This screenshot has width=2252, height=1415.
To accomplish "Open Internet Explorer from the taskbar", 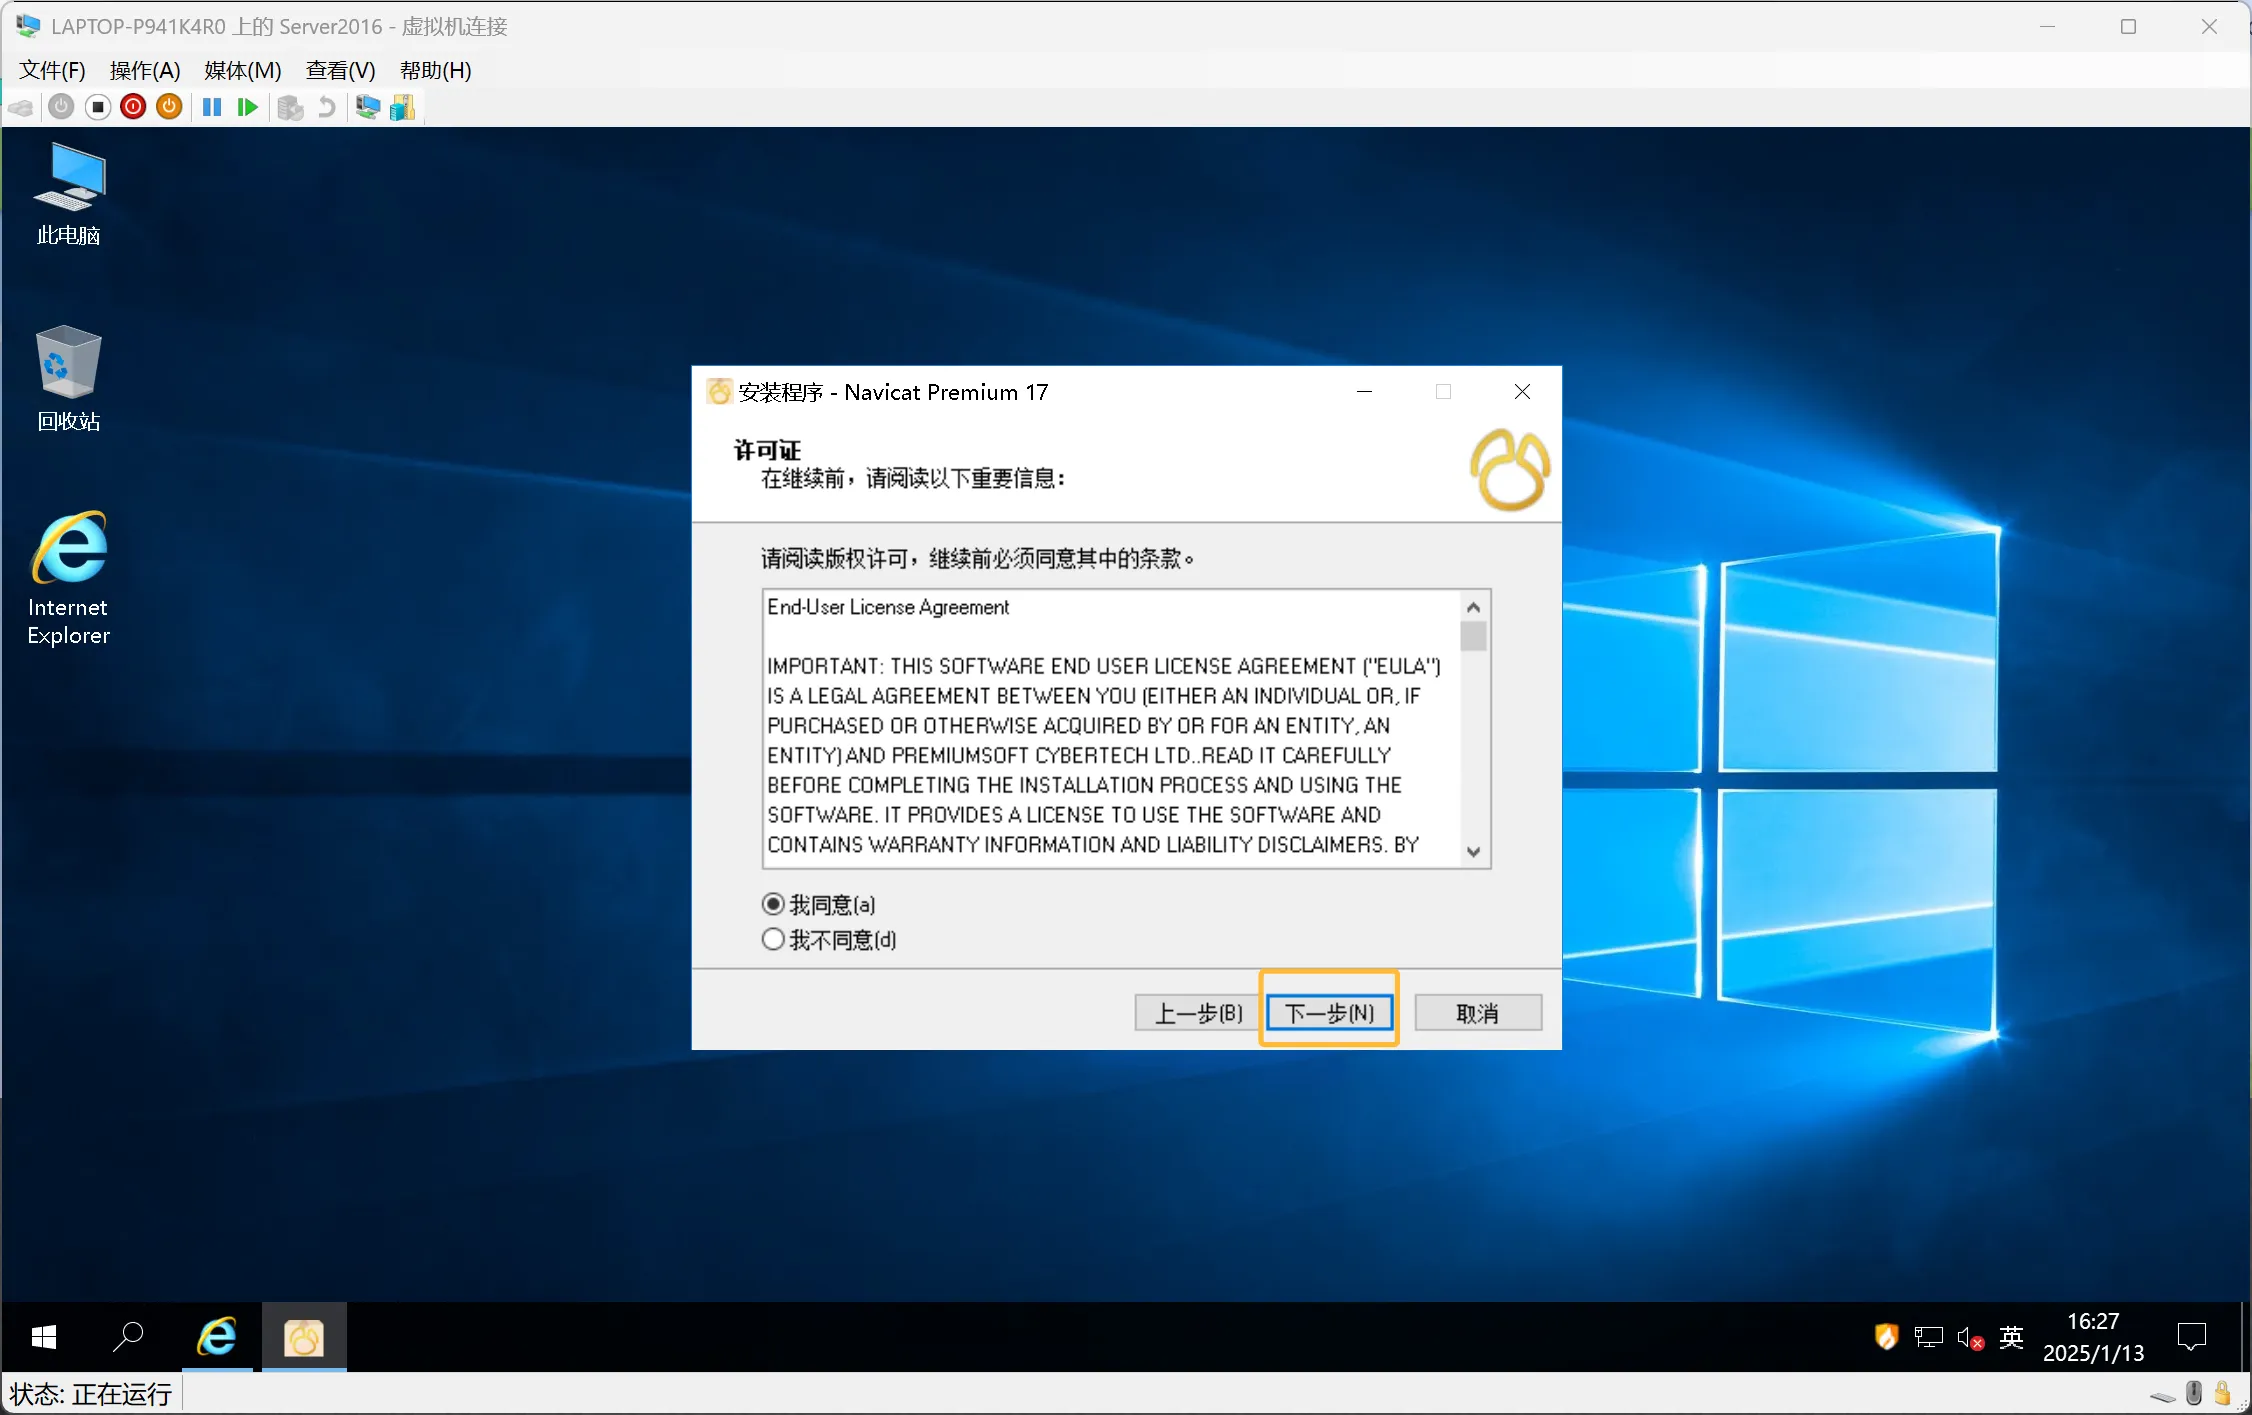I will point(217,1337).
